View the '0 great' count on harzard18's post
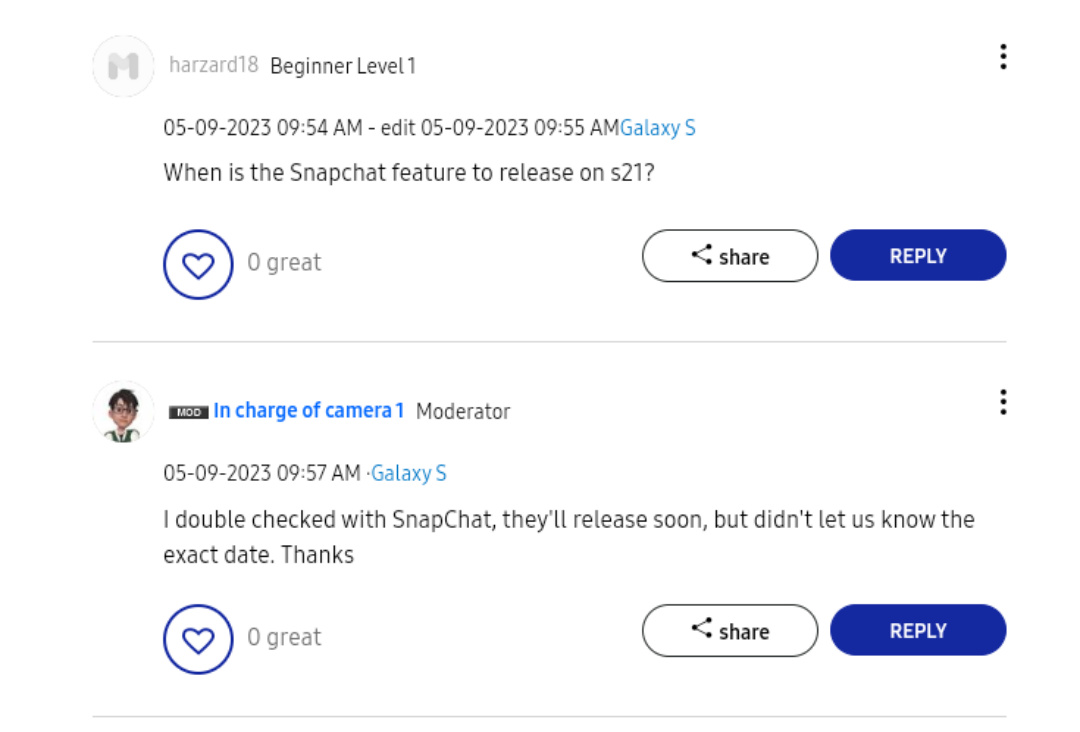The image size is (1080, 732). (x=284, y=263)
